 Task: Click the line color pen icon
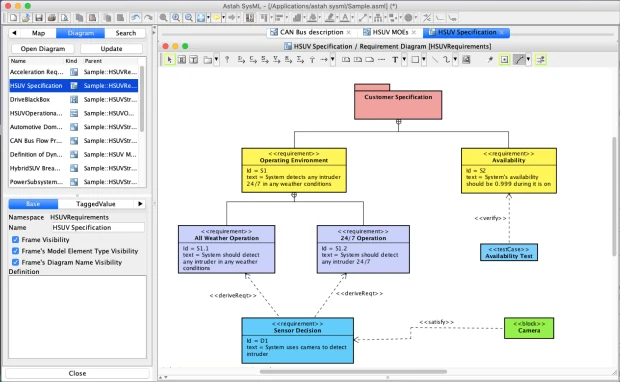(x=329, y=18)
